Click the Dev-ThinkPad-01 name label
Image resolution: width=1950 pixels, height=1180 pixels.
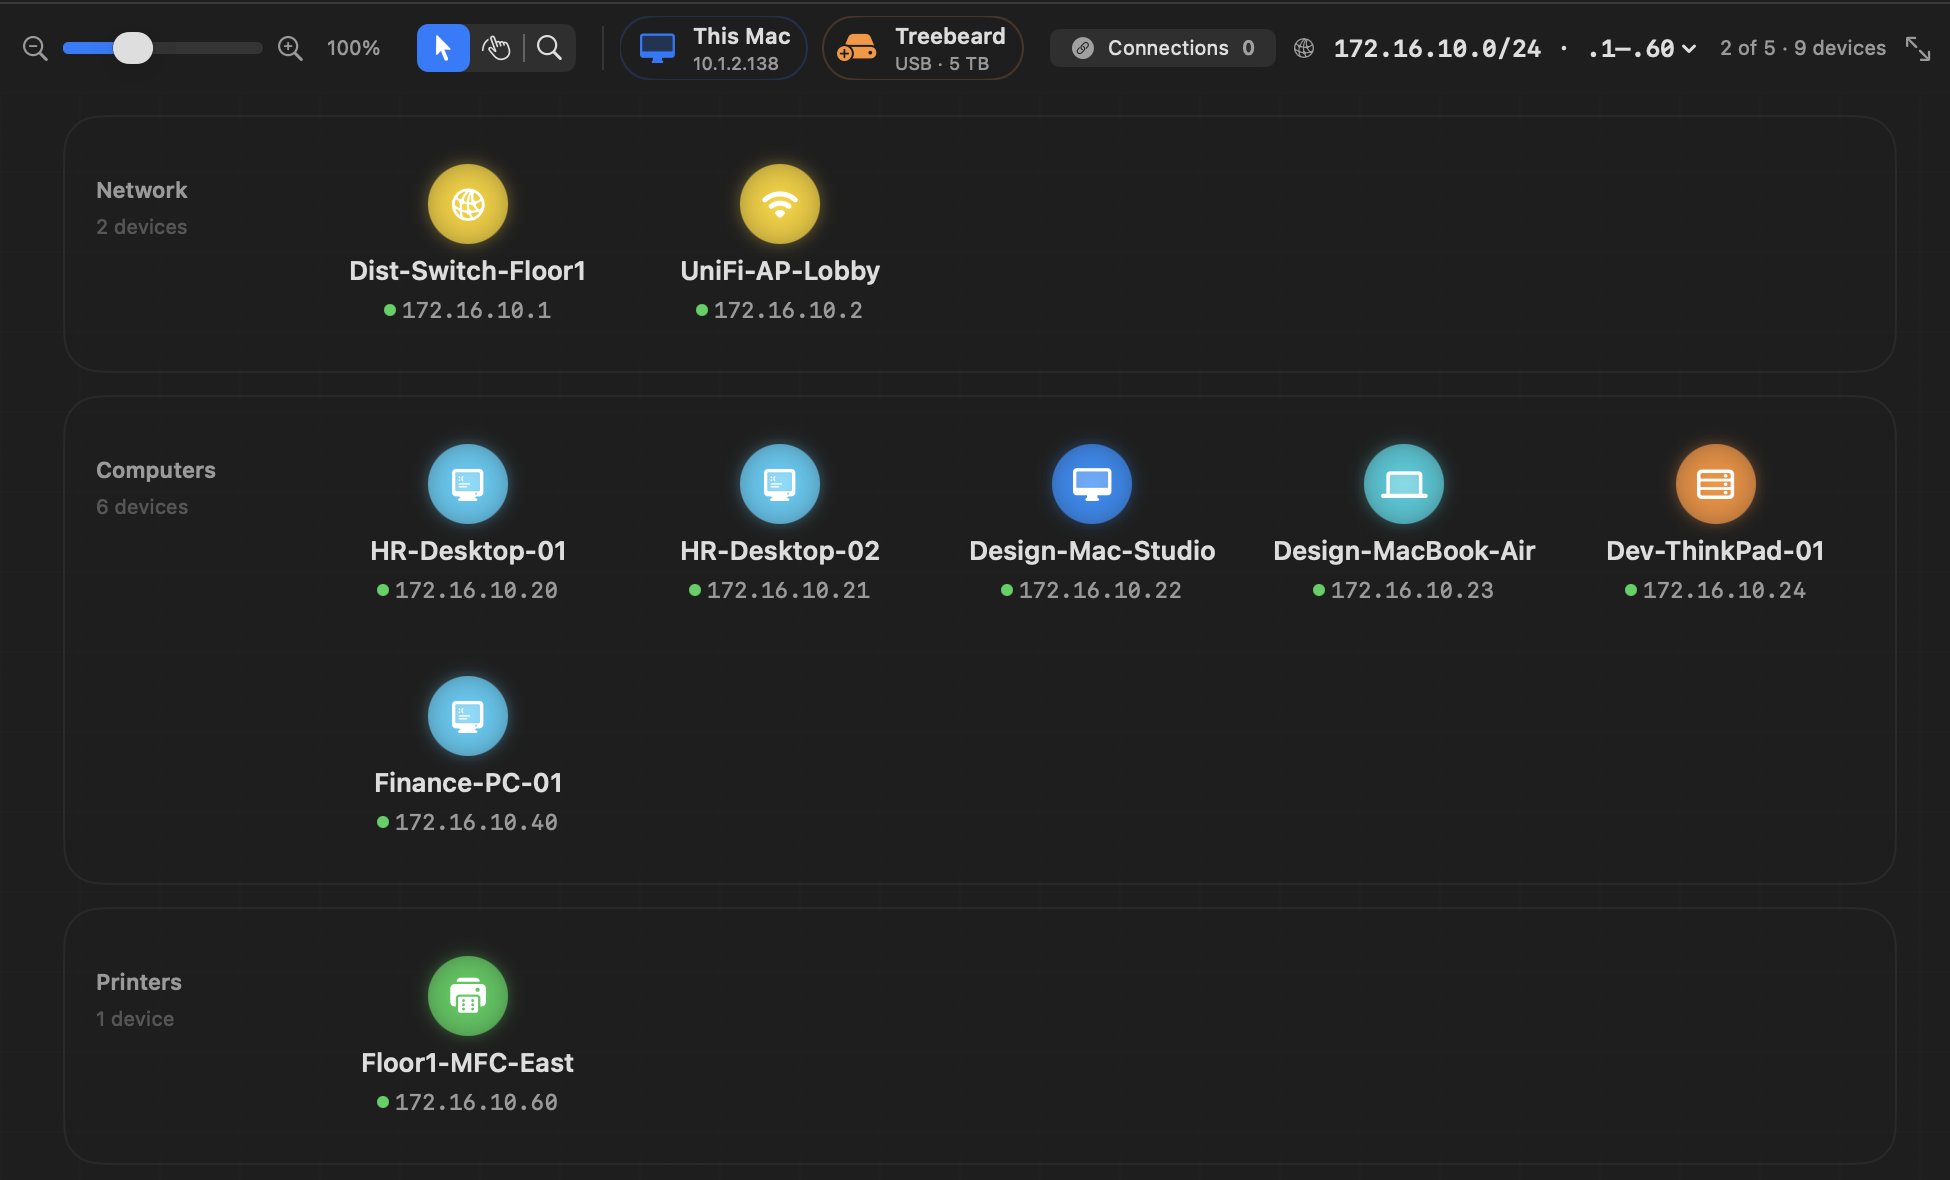[x=1716, y=551]
